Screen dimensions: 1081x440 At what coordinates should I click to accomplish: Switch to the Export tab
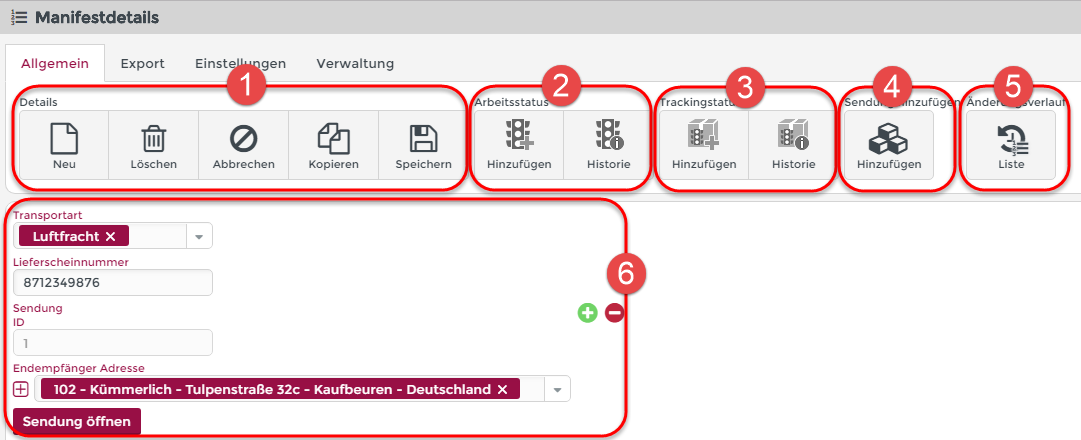[142, 63]
